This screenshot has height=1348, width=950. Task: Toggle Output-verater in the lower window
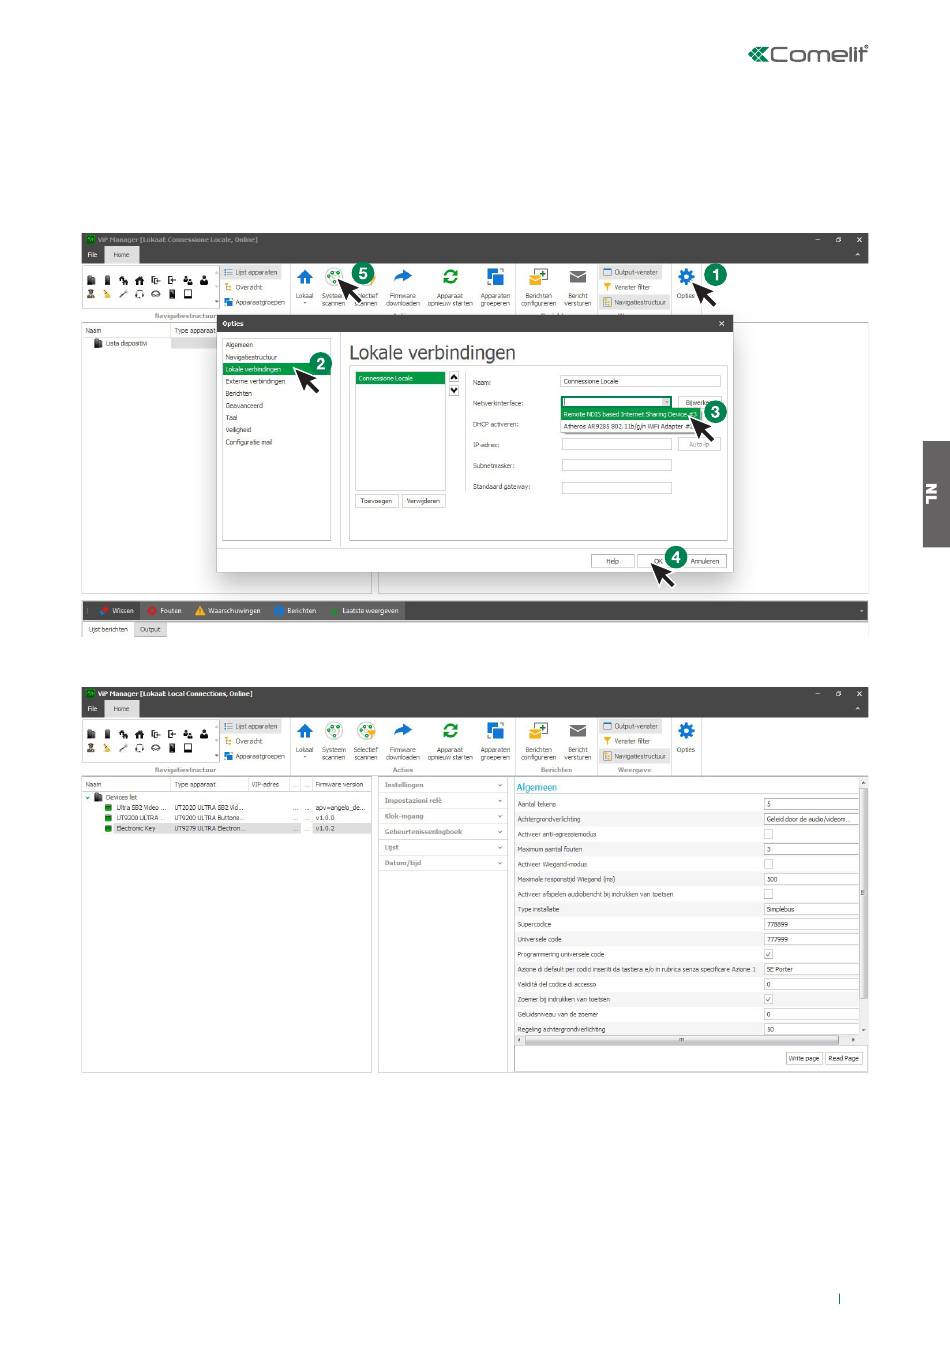631,726
